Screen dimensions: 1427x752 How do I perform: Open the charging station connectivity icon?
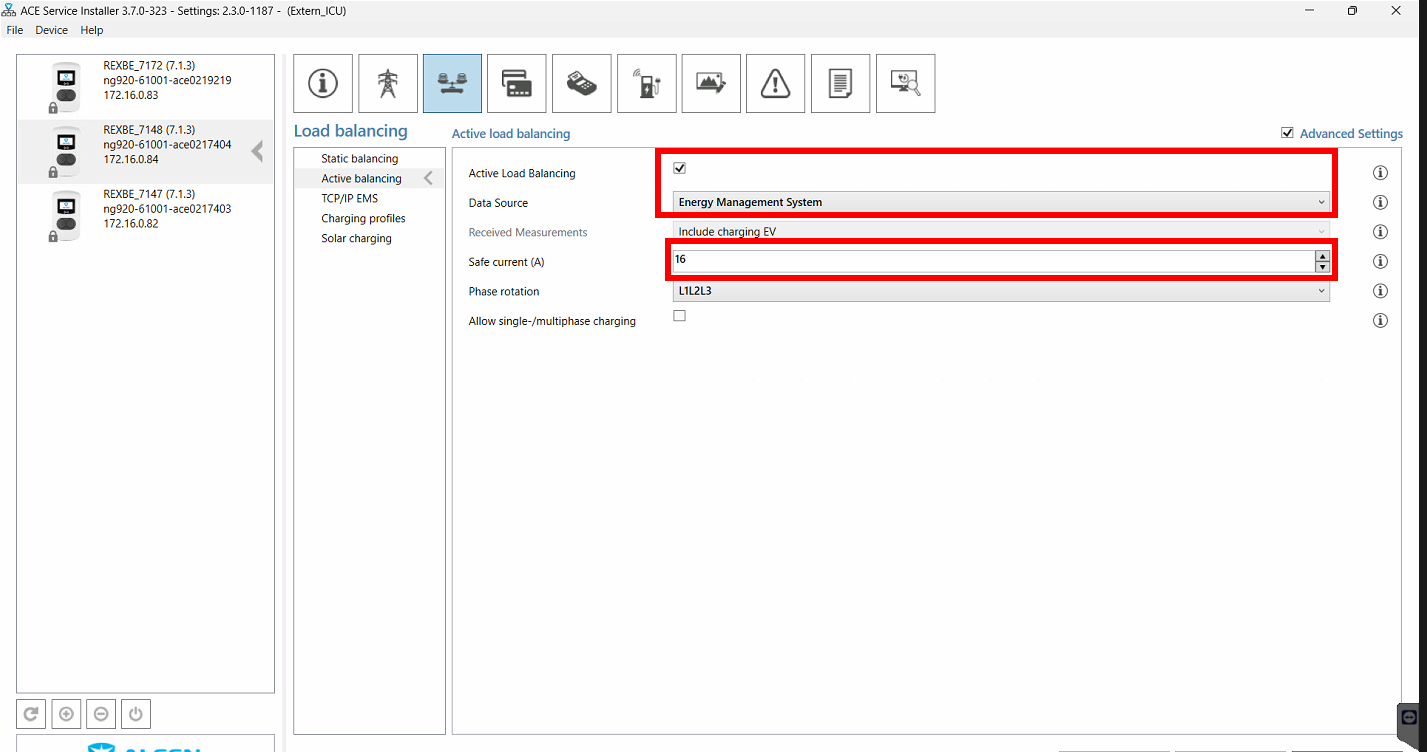tap(646, 83)
